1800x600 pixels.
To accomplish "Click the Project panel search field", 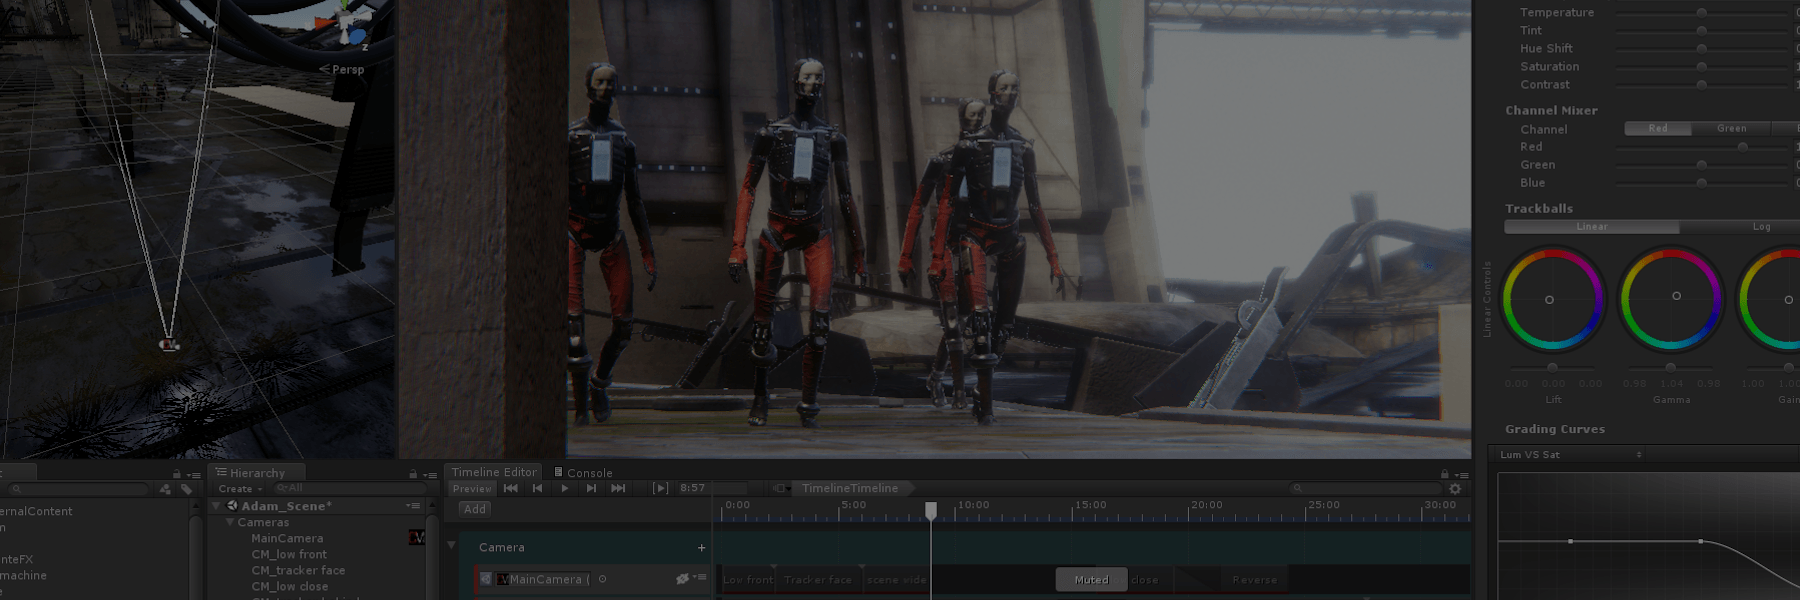I will [x=79, y=489].
